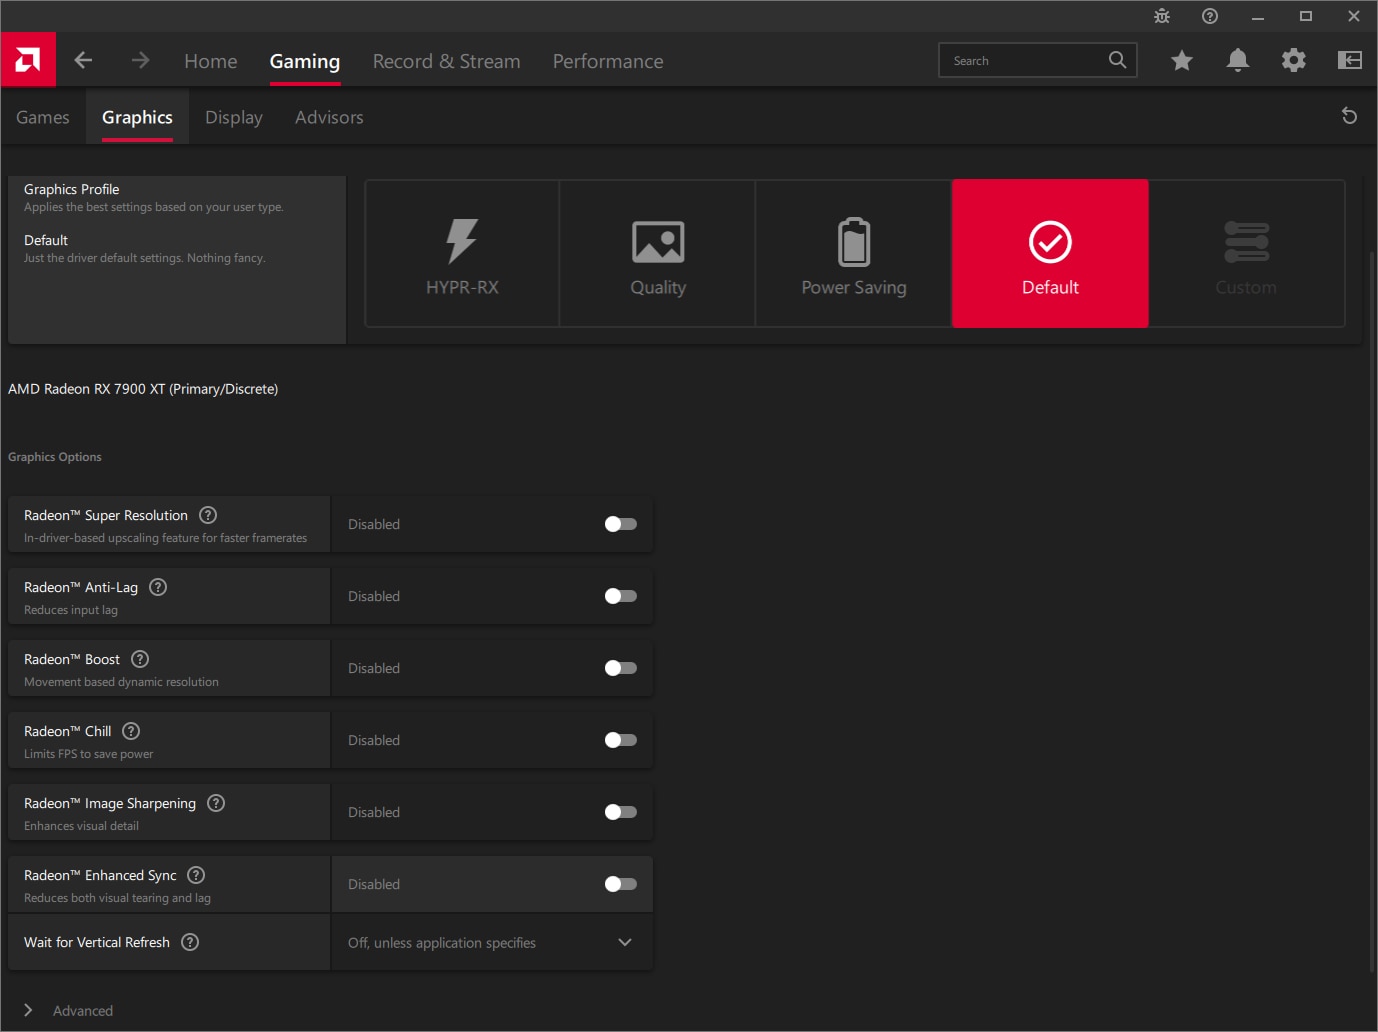Click 'Limits FPS to save power' text
The height and width of the screenshot is (1032, 1378).
click(89, 754)
